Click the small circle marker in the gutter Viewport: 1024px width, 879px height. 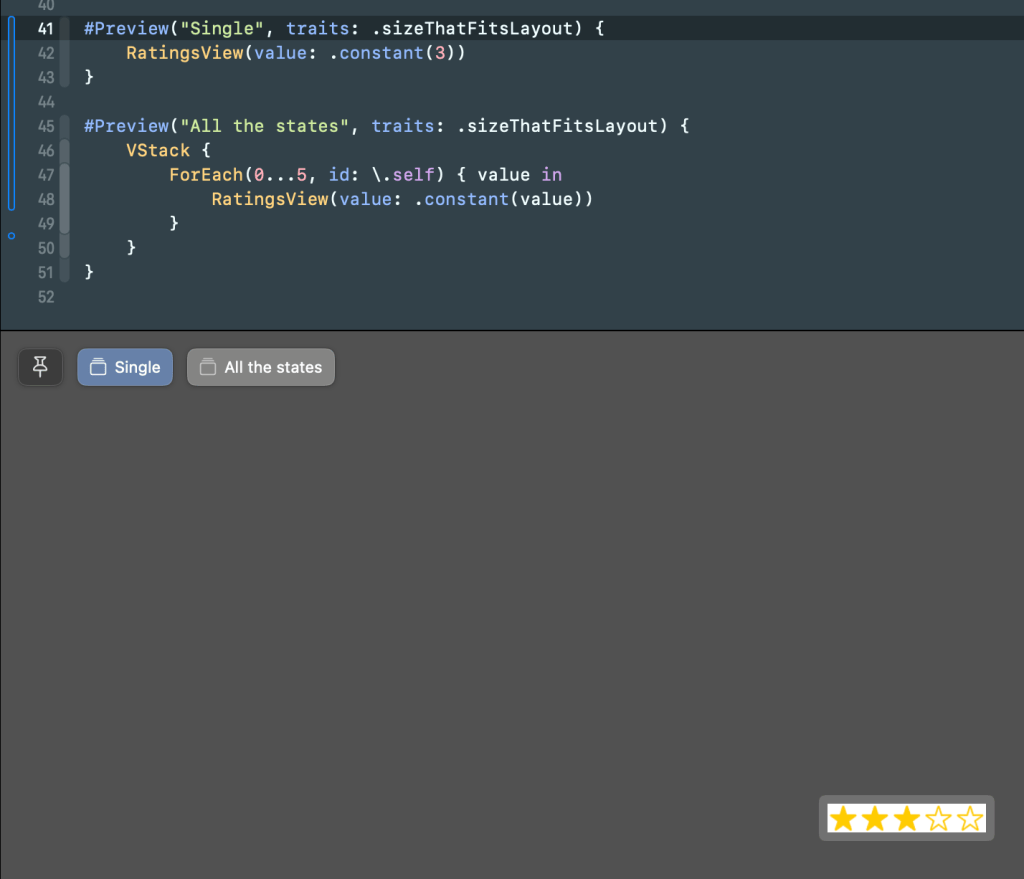pyautogui.click(x=11, y=236)
